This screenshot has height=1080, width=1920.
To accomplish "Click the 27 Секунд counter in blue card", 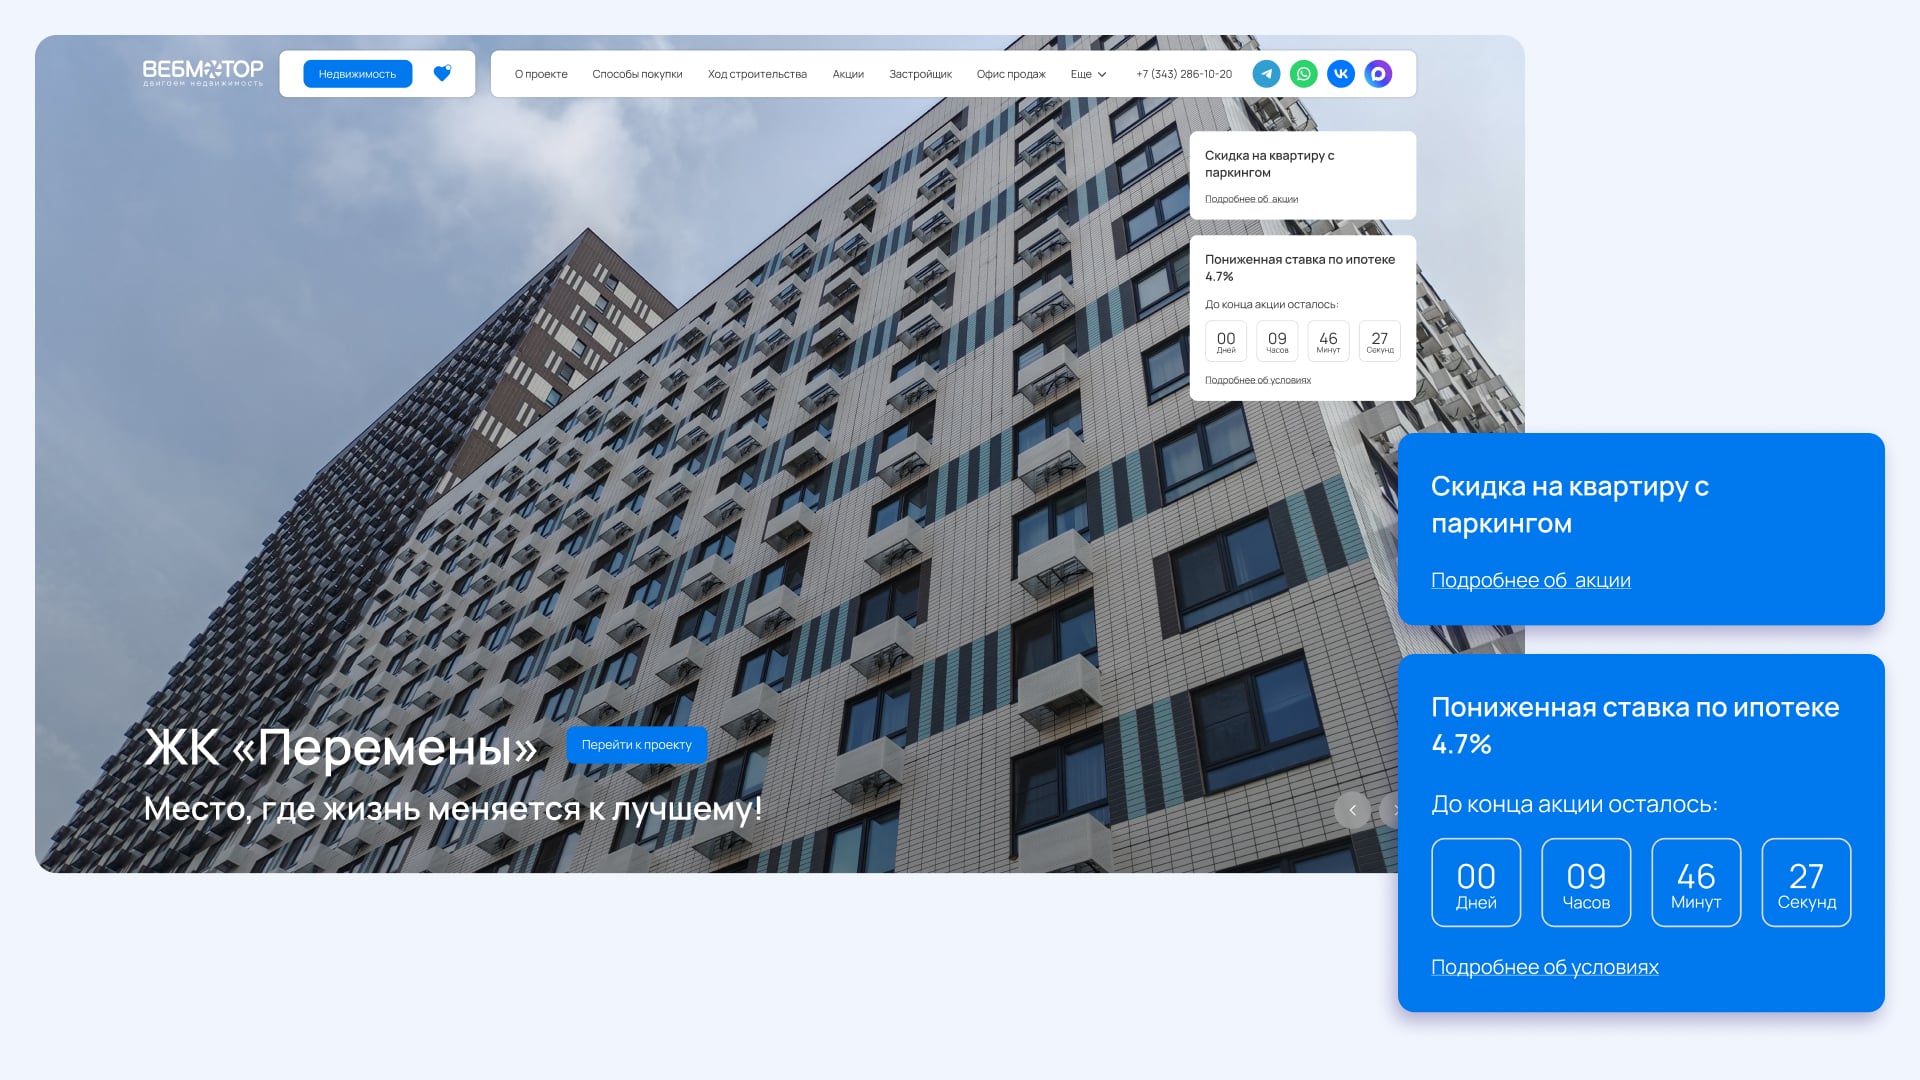I will coord(1806,883).
